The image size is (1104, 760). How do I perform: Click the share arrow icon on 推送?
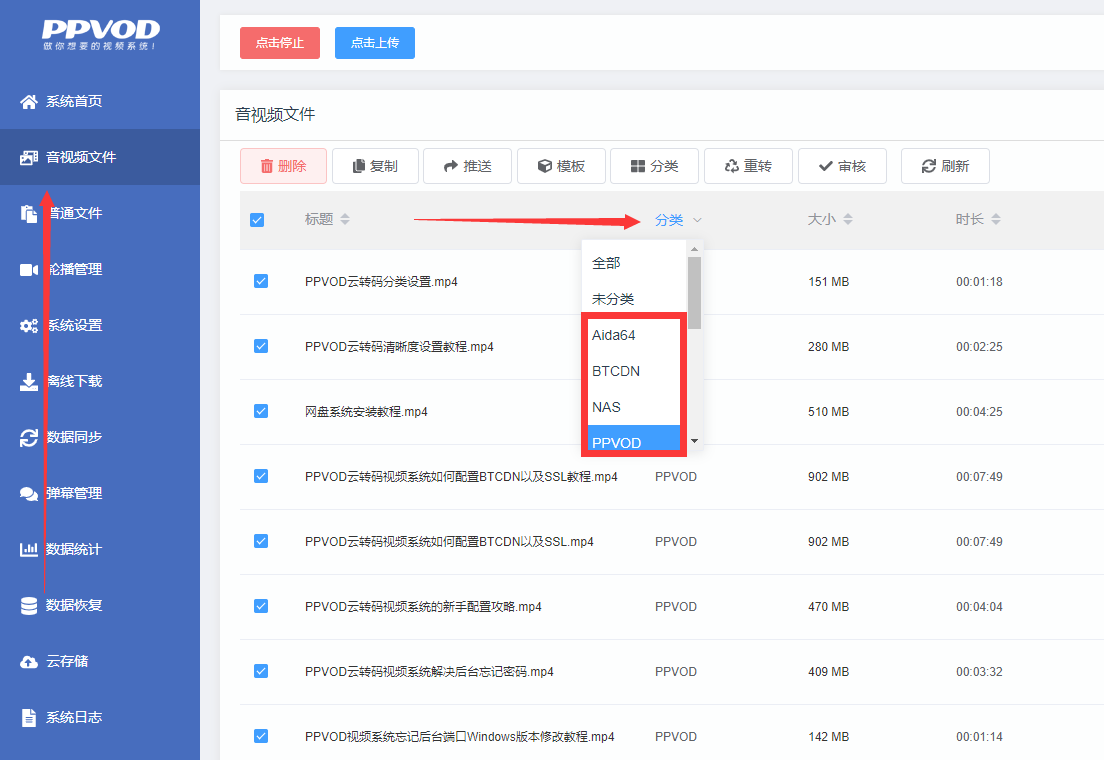point(451,166)
